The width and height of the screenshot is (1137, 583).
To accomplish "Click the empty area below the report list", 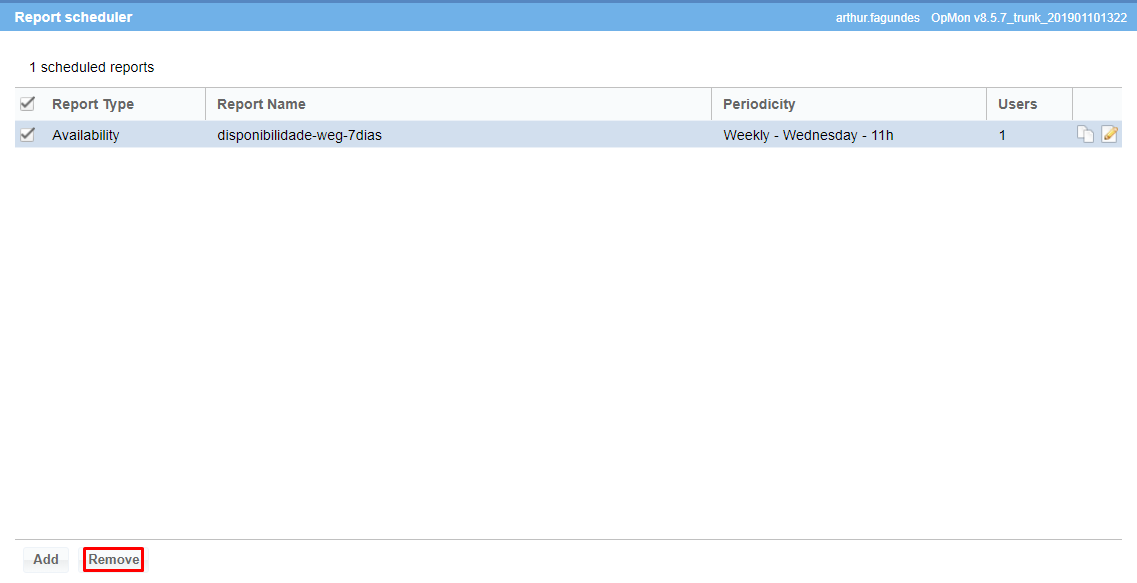I will pyautogui.click(x=568, y=340).
